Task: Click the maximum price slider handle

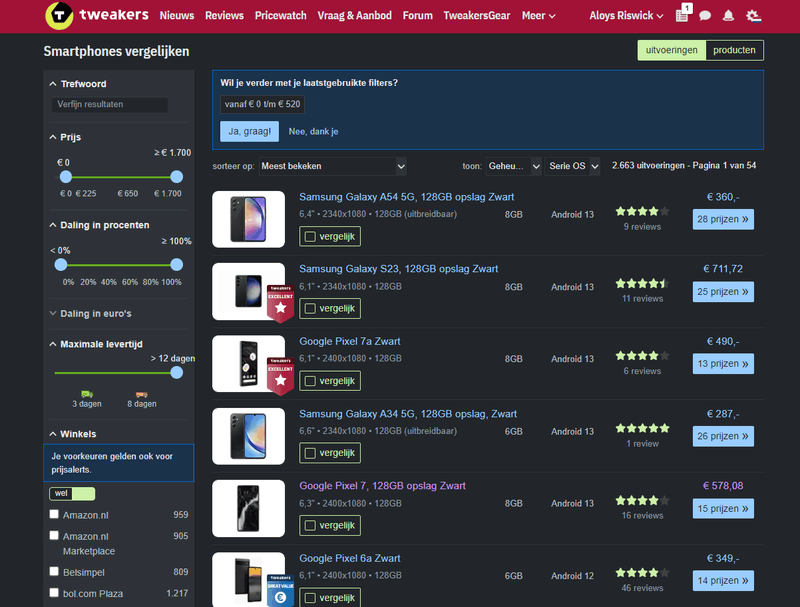Action: pos(177,177)
